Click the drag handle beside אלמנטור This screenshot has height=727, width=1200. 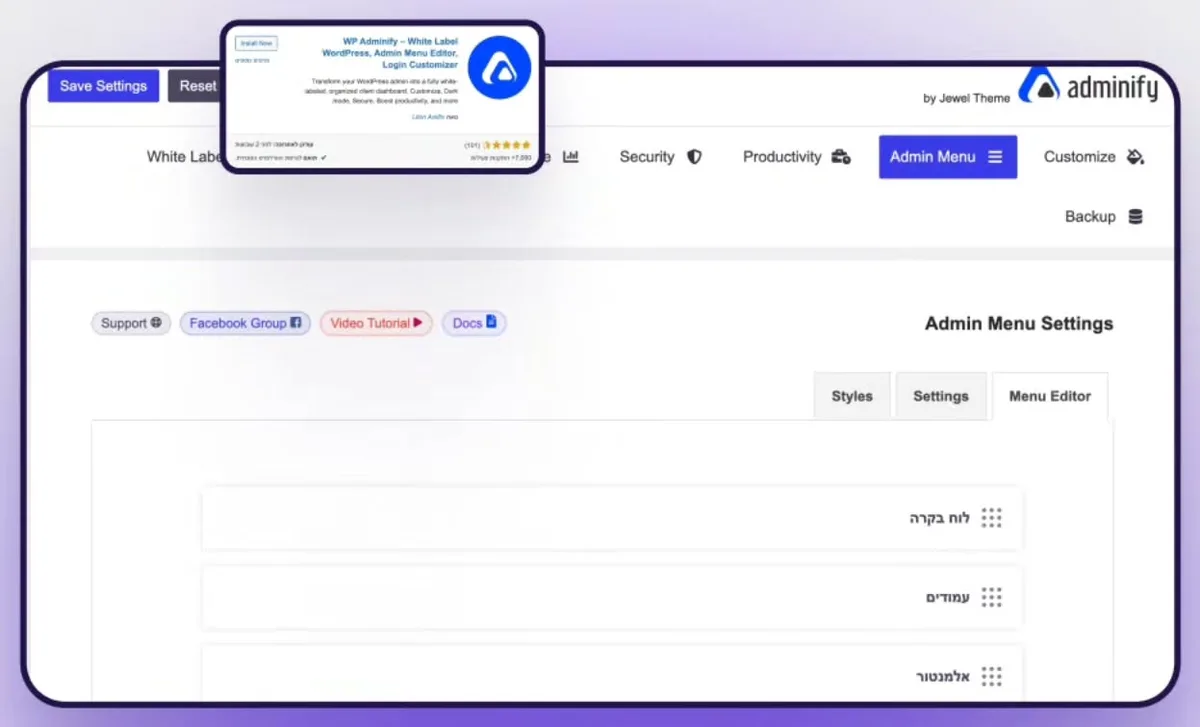pyautogui.click(x=991, y=677)
